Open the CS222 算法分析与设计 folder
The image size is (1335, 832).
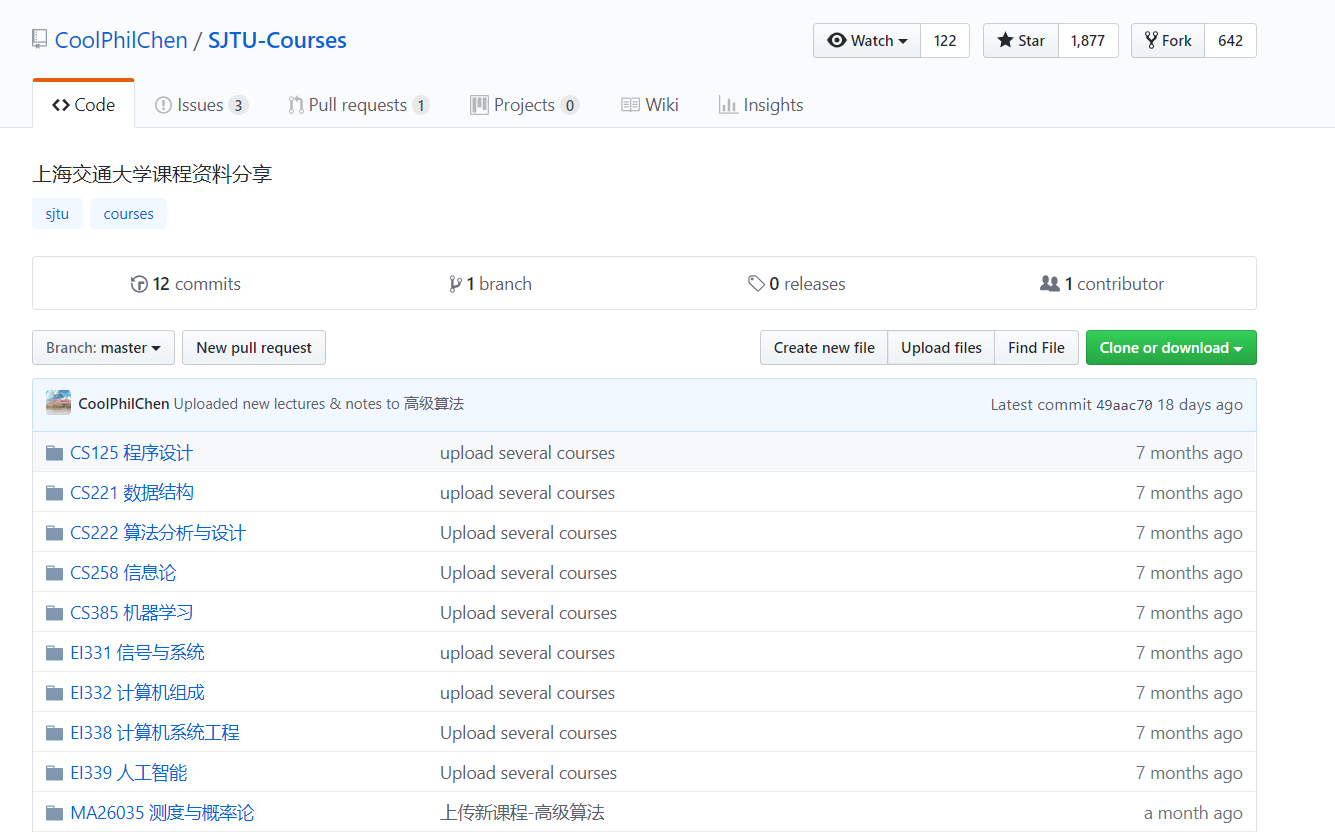pos(158,533)
